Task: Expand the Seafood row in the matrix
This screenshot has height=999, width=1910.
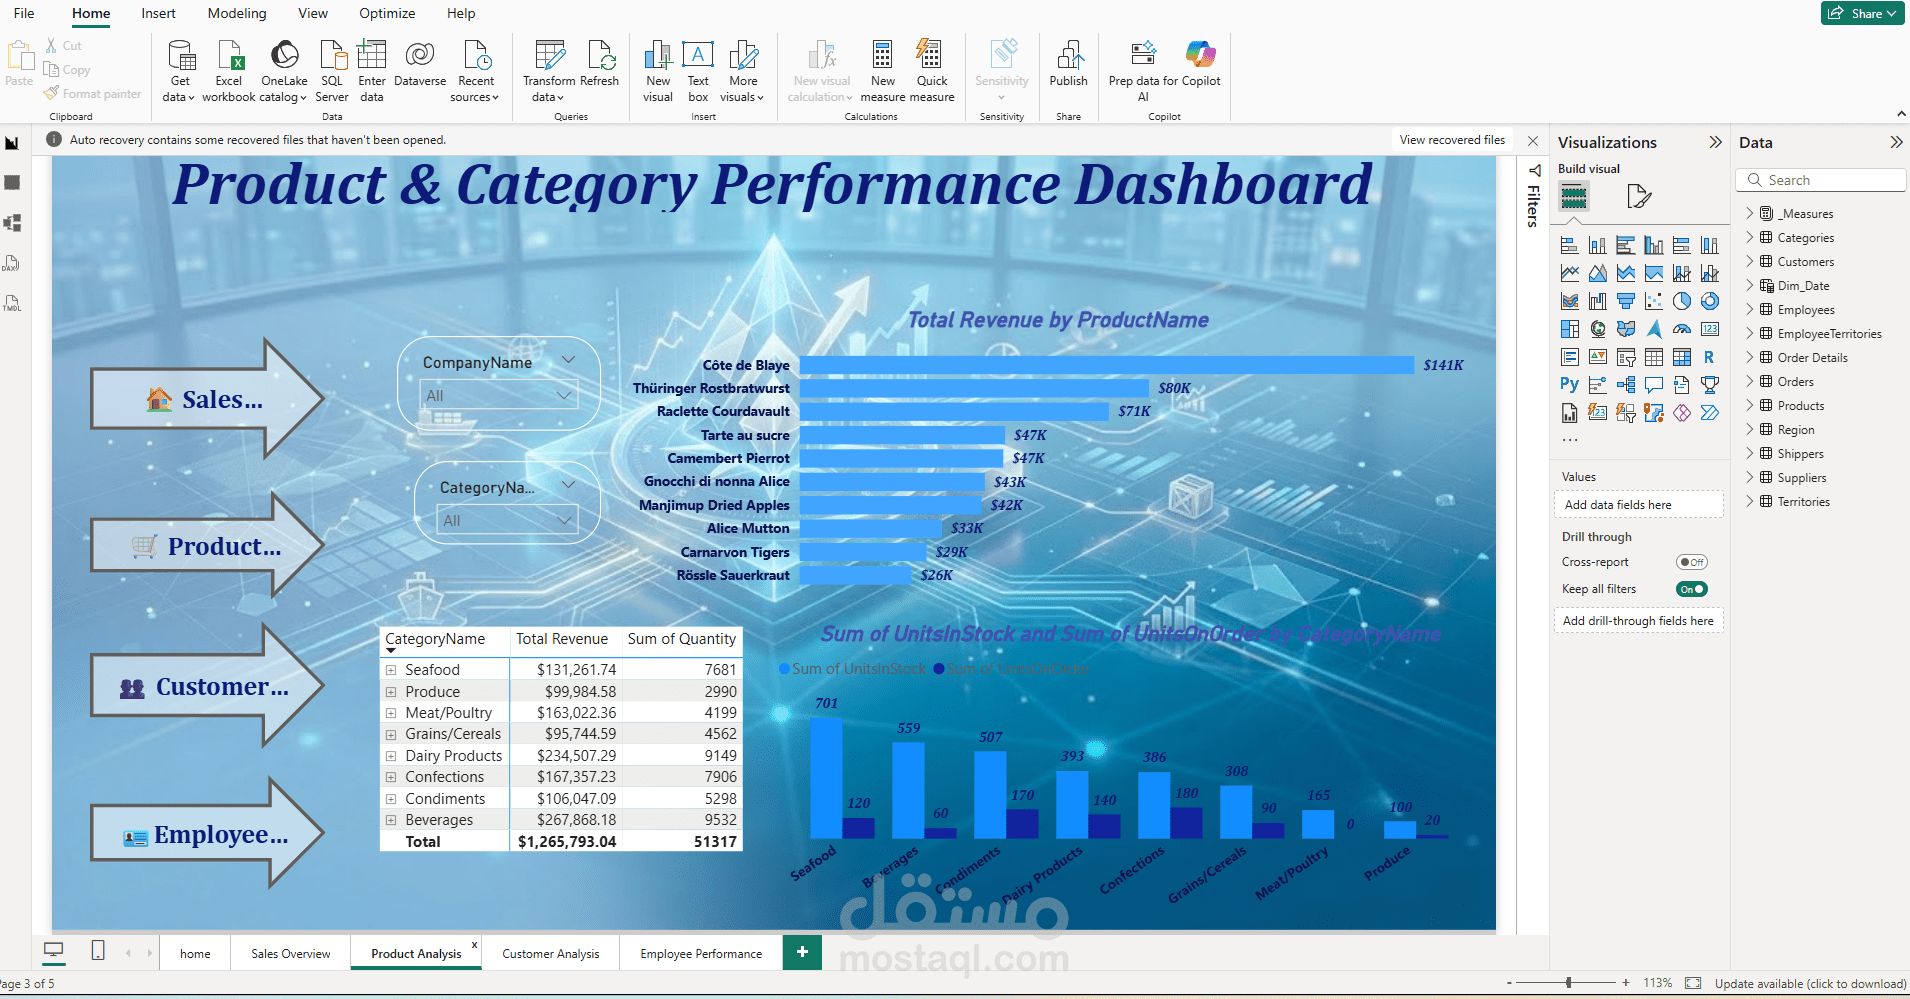Action: pyautogui.click(x=391, y=670)
